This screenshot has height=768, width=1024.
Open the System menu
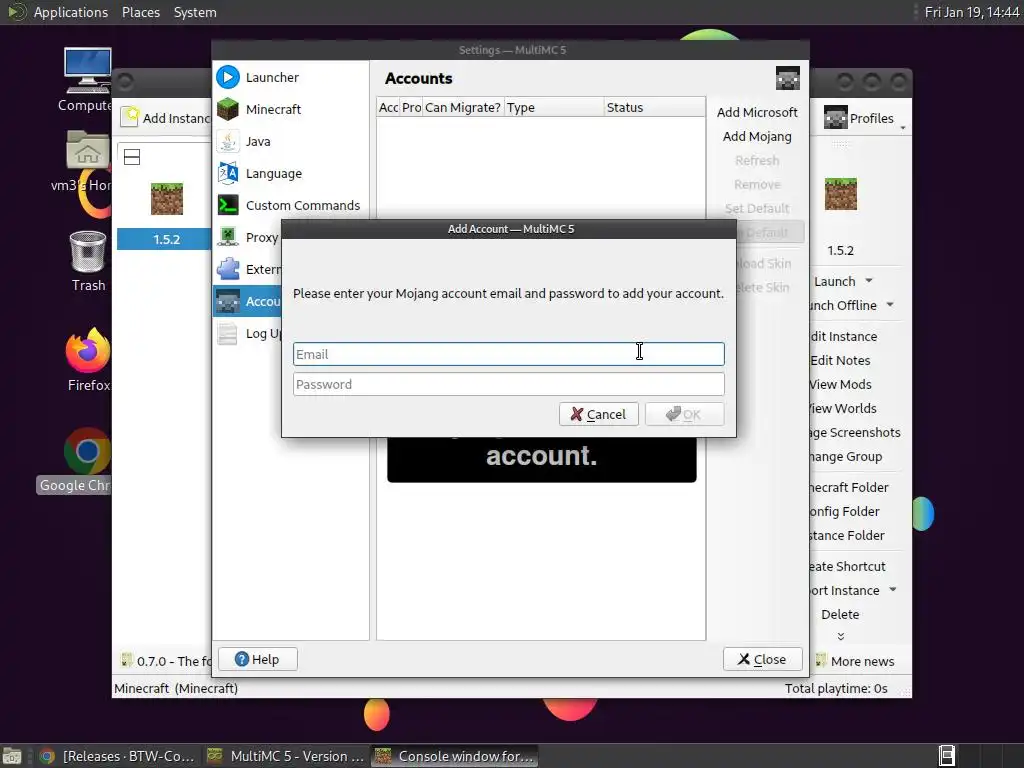195,12
